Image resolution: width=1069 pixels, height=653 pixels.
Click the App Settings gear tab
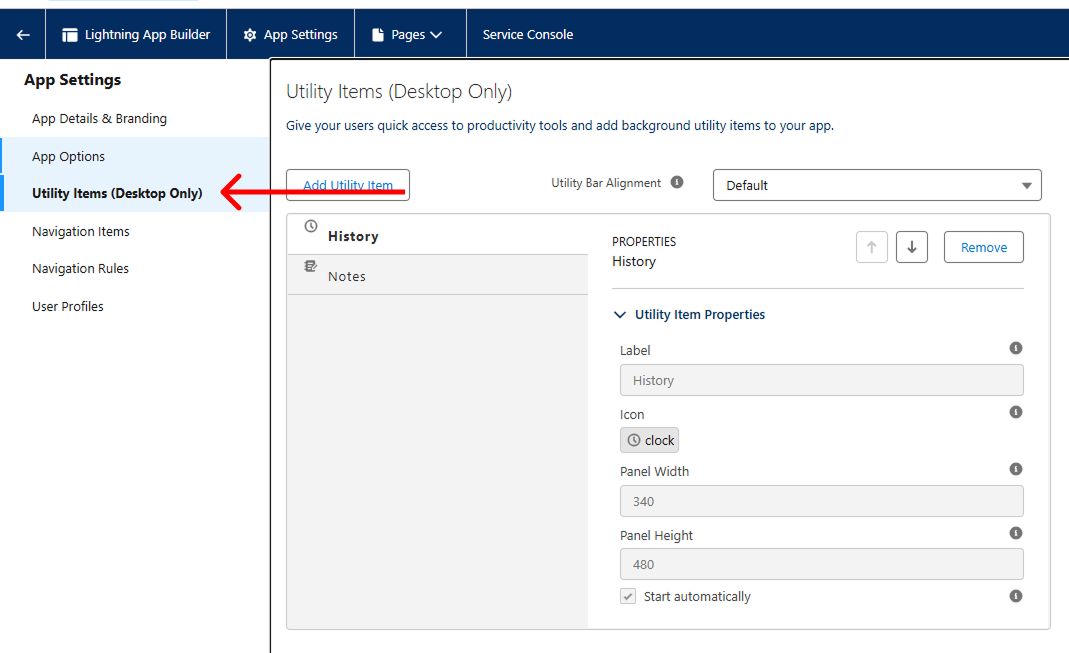coord(290,35)
